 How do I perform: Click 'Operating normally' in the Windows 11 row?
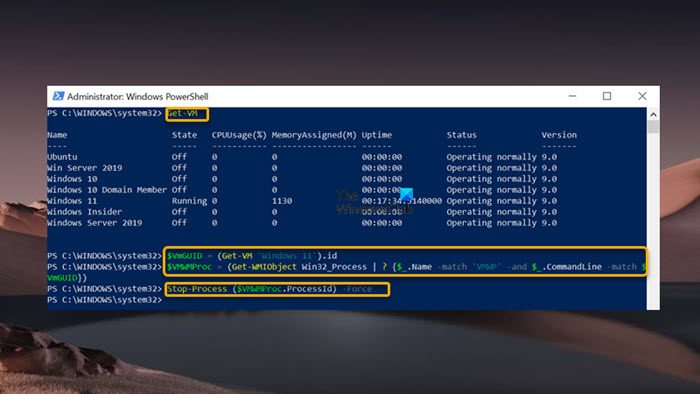click(x=492, y=201)
